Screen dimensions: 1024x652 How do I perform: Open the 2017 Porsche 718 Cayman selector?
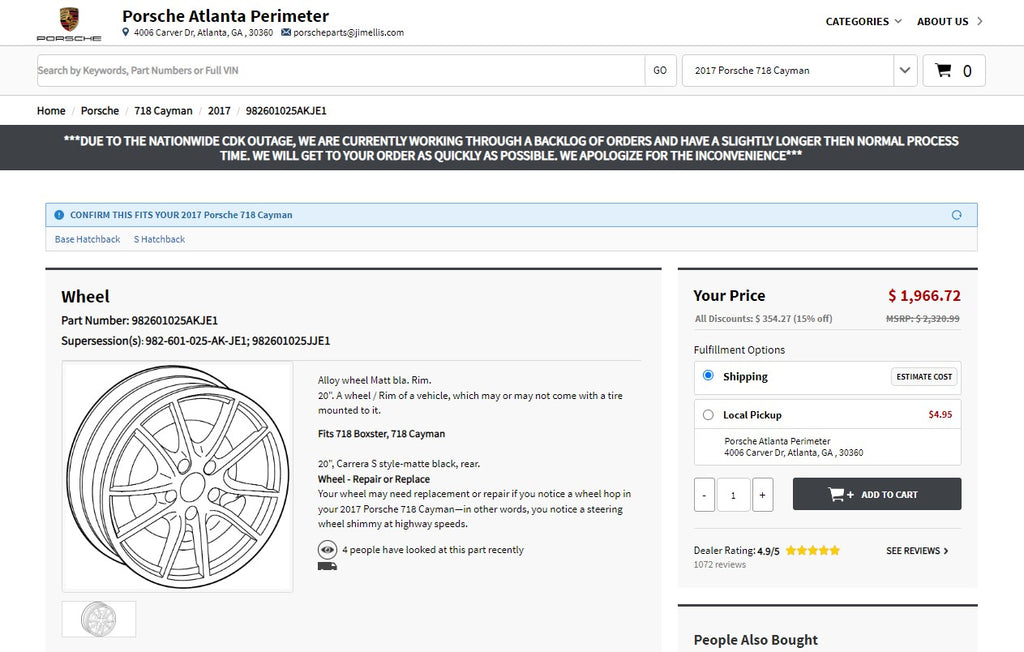788,71
